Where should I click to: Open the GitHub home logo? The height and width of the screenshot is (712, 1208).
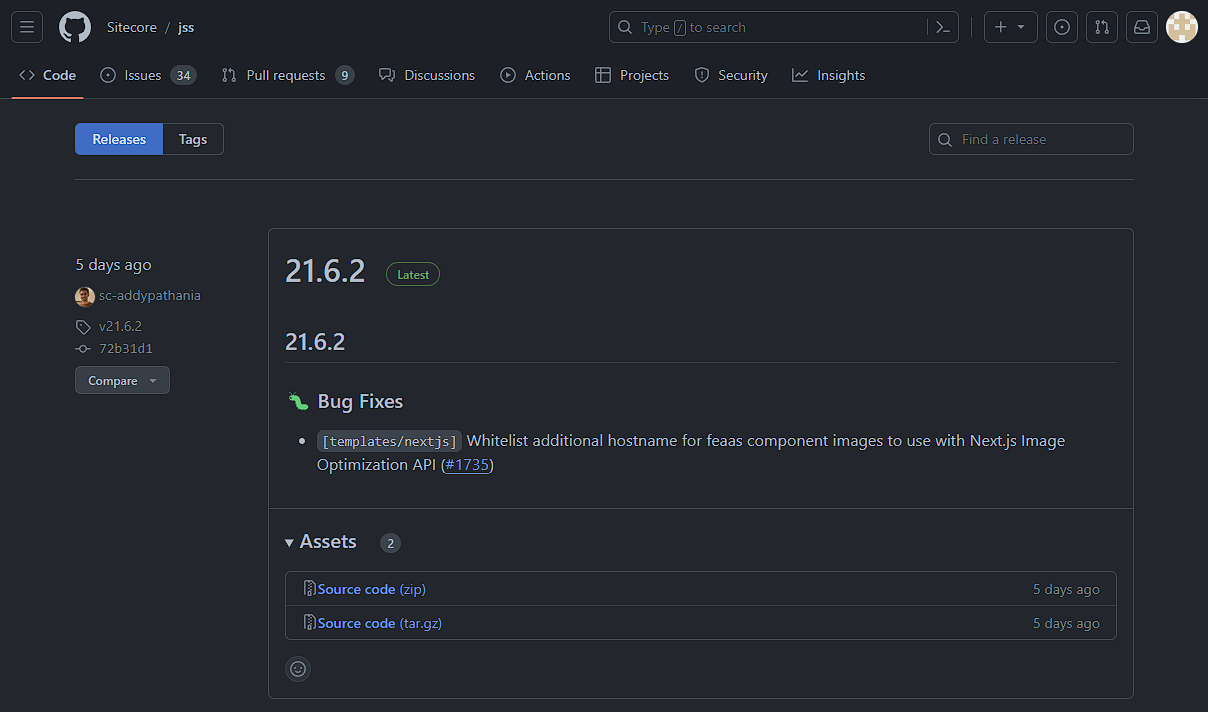click(74, 27)
